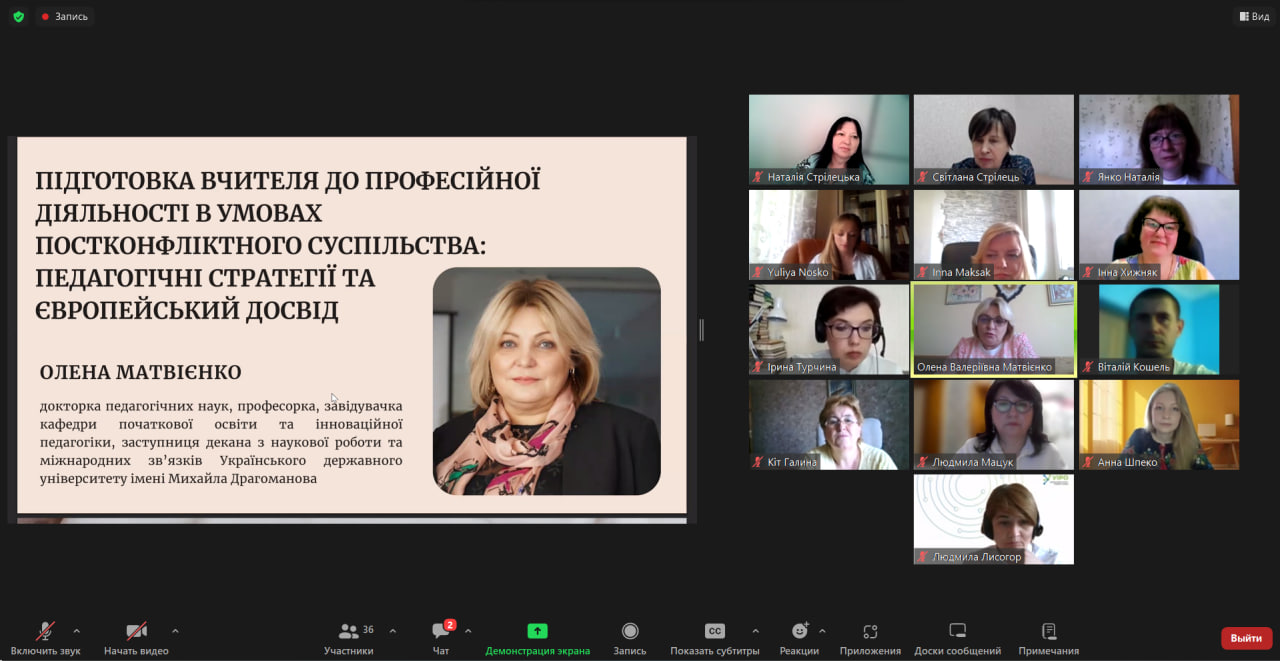The image size is (1280, 661).
Task: Click muted mic icon on Наталія Стрілецька tile
Action: (758, 177)
